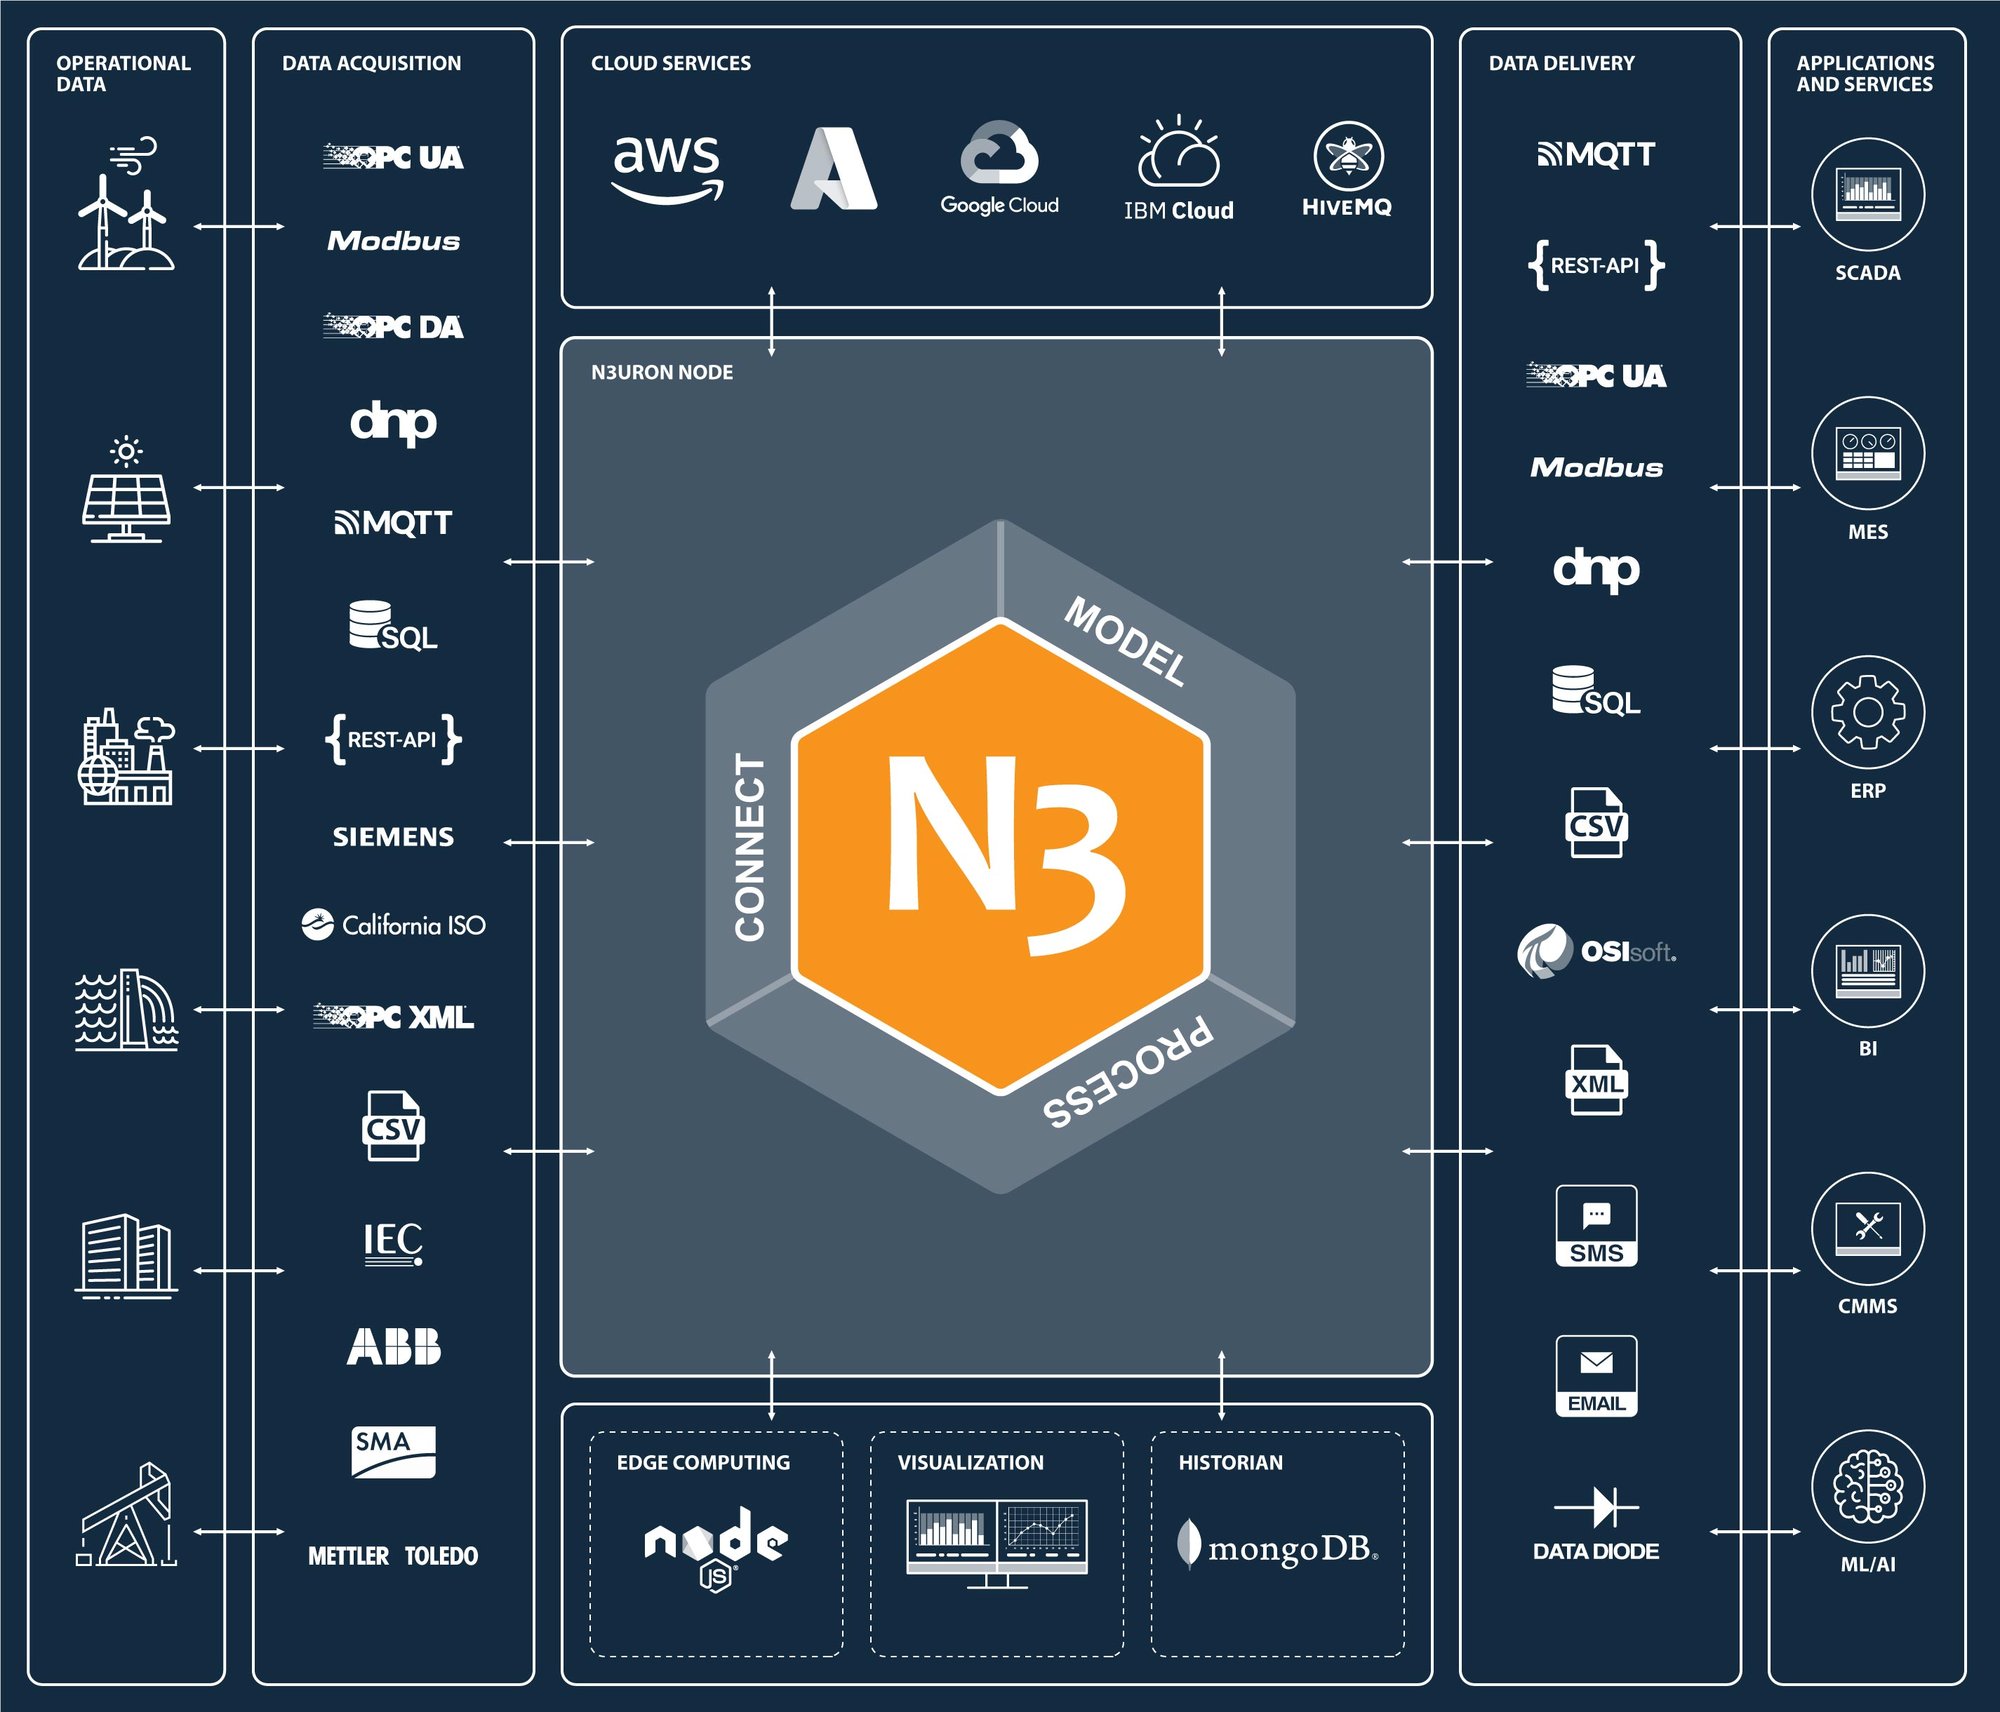Click the CONNECT label on the hexagon
Viewport: 2000px width, 1712px height.
click(x=749, y=847)
